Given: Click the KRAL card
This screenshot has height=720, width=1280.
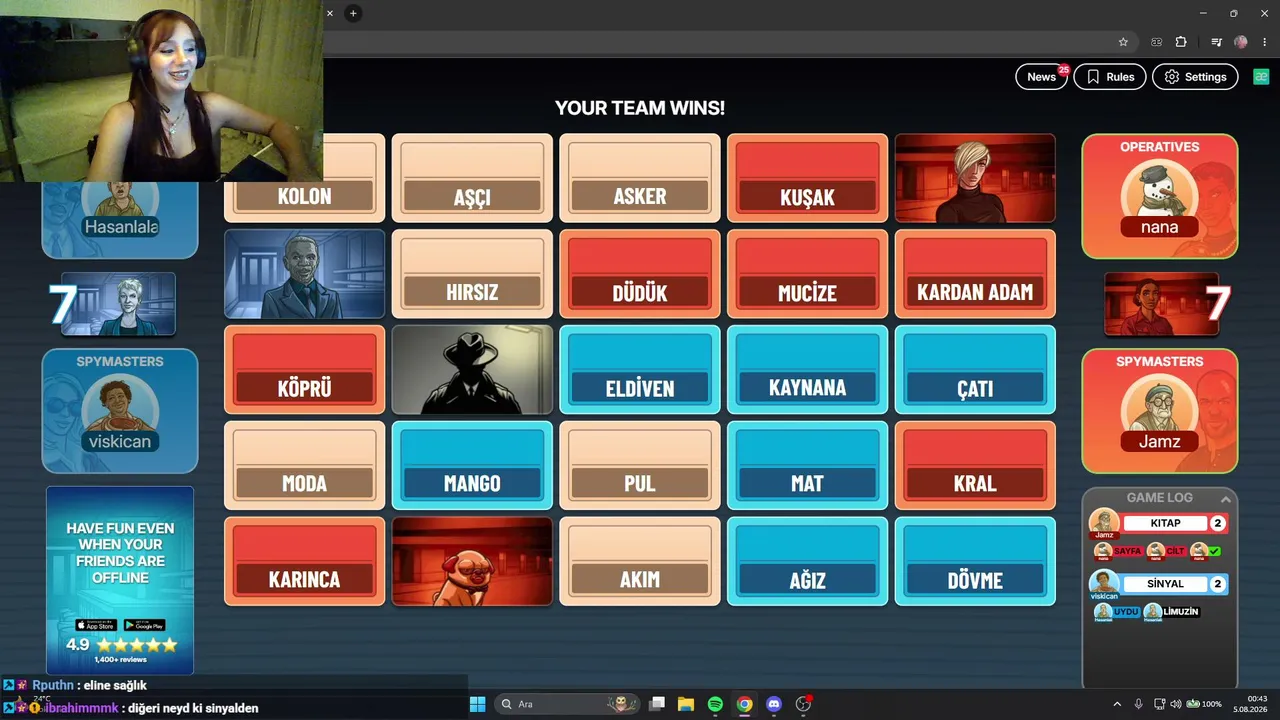Looking at the screenshot, I should point(975,466).
